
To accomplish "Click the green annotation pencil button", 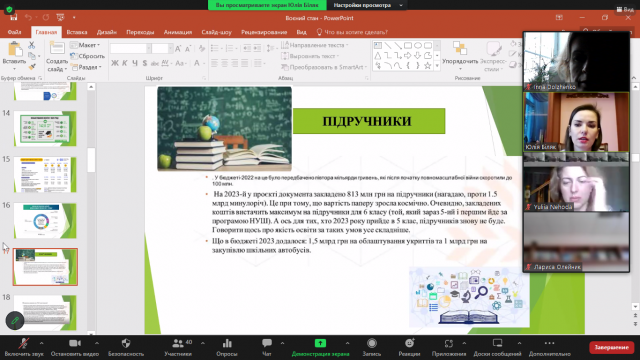I will tap(15, 321).
